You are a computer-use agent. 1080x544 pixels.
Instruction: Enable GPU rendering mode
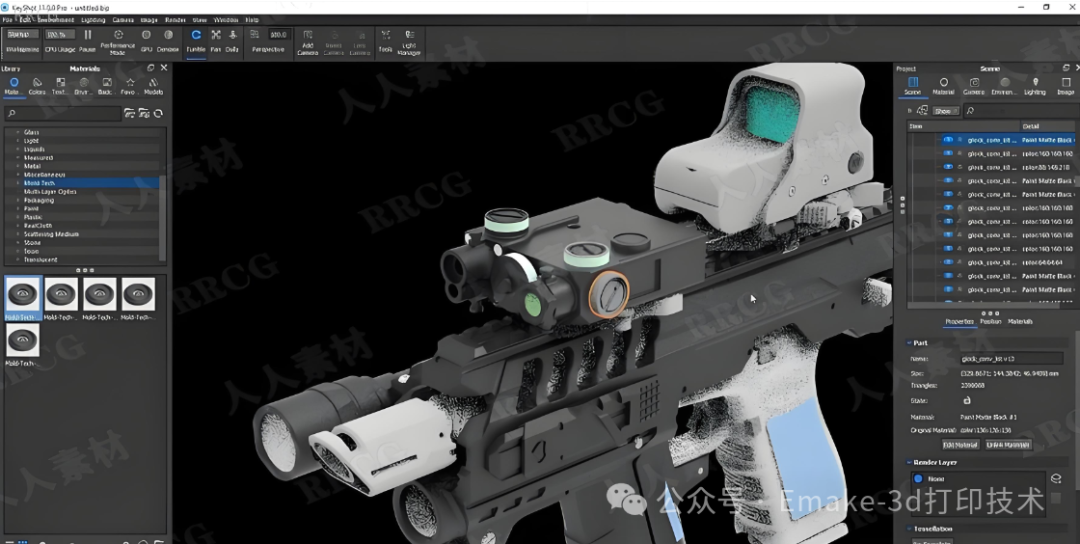click(x=146, y=41)
